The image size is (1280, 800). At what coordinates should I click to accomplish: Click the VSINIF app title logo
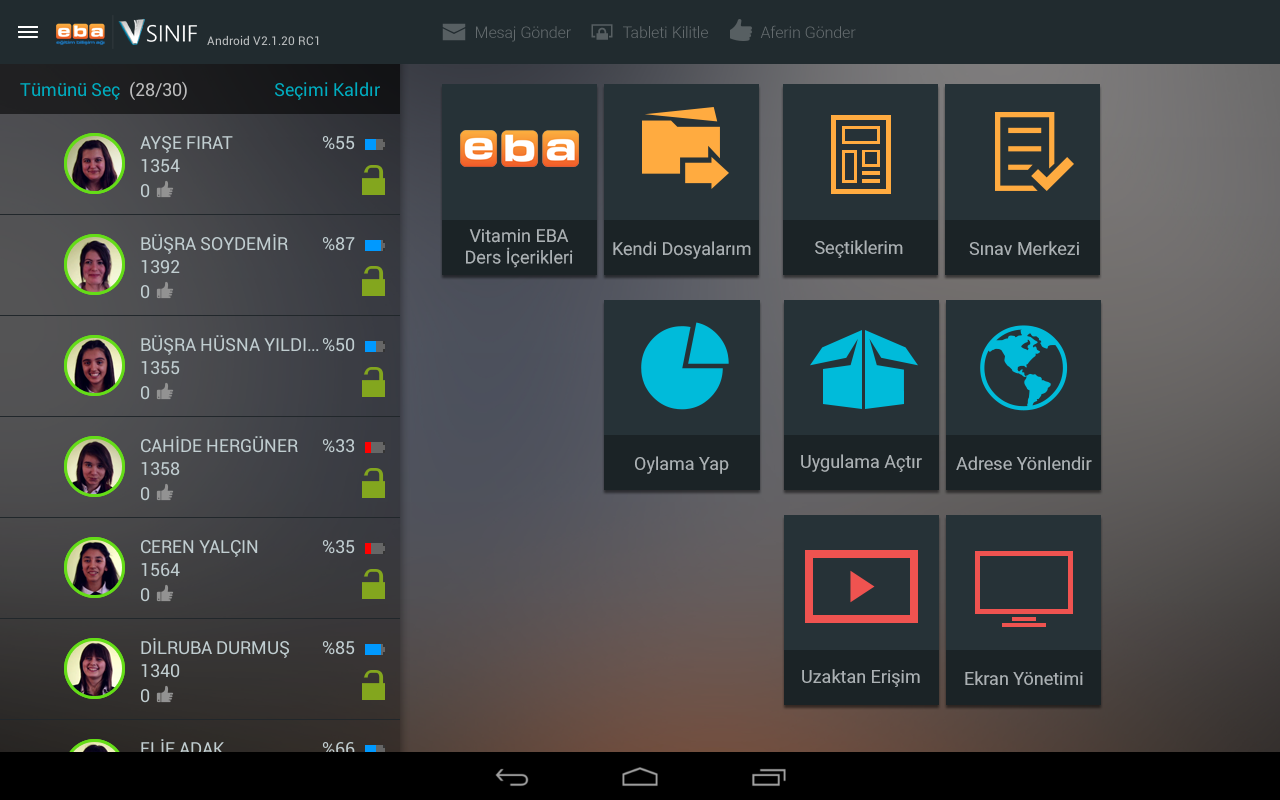159,33
